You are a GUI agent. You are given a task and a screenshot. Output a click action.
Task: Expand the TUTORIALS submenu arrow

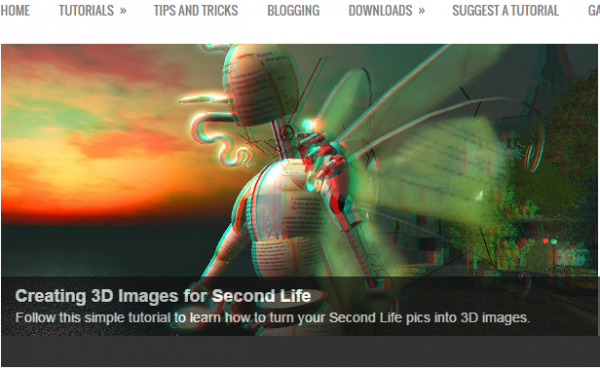pyautogui.click(x=123, y=11)
